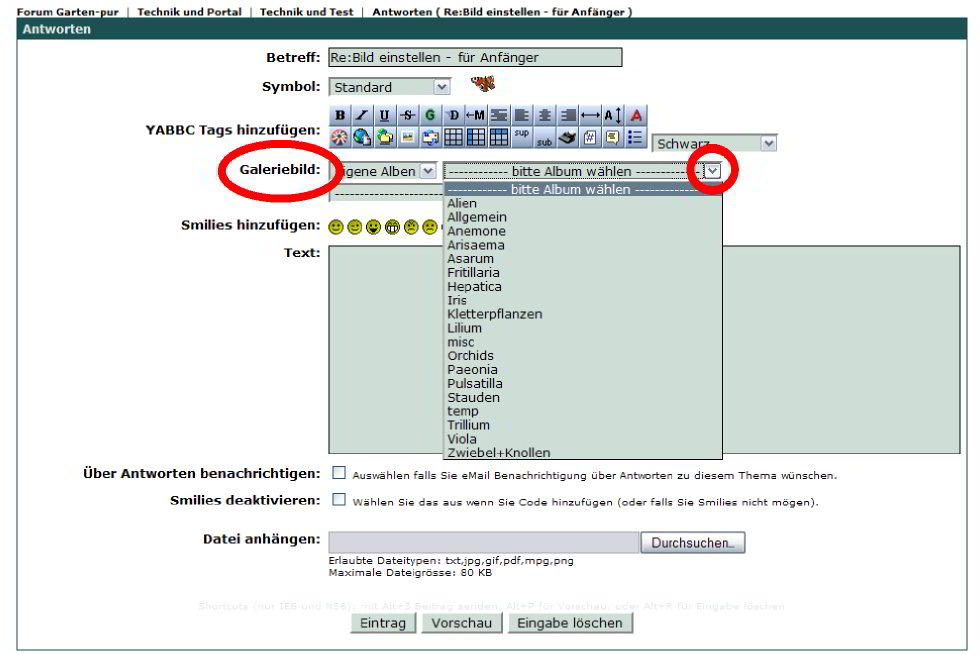This screenshot has width=980, height=655.
Task: Enable email notification for replies checkbox
Action: 339,473
